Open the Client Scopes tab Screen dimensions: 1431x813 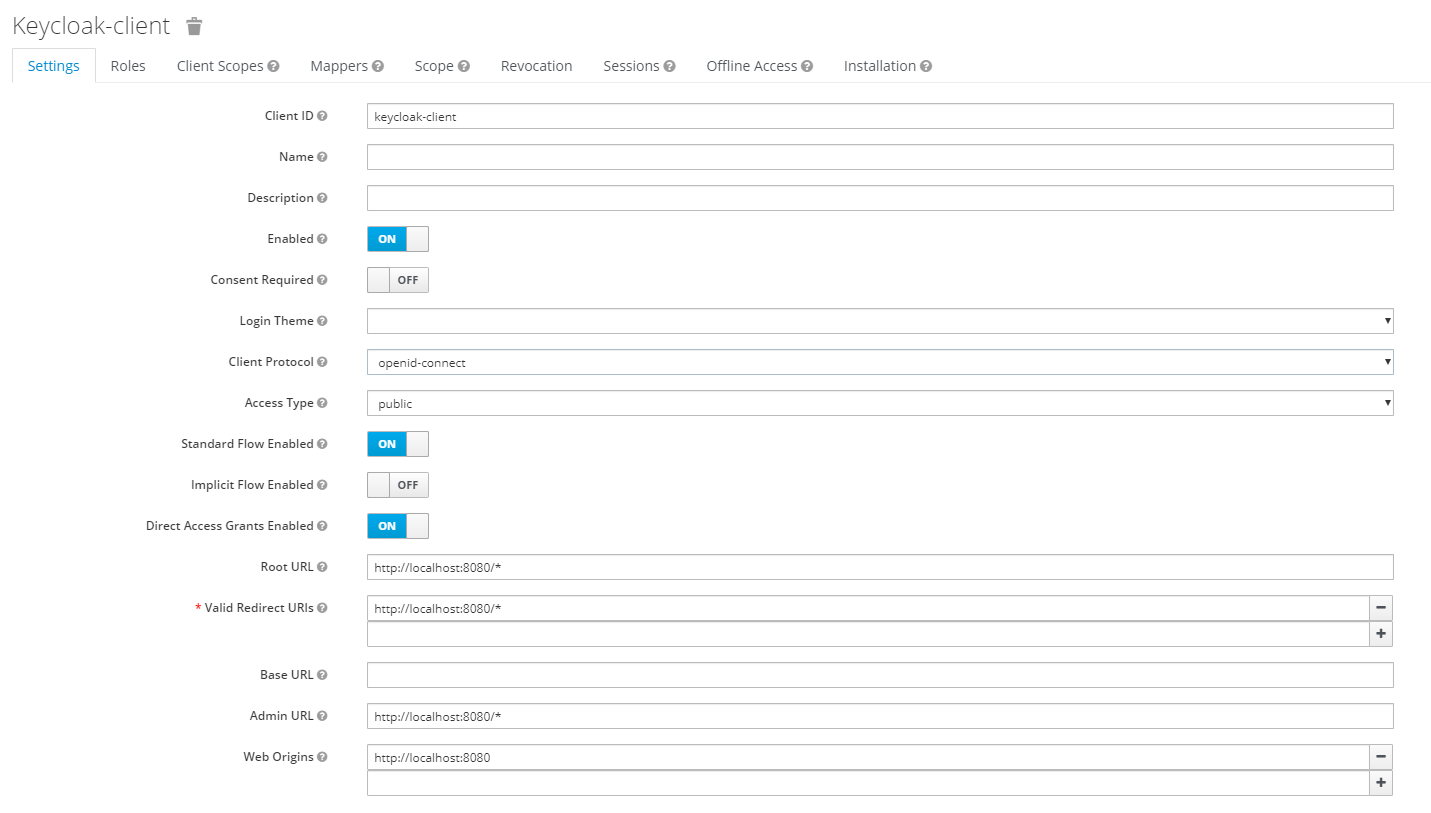point(220,66)
